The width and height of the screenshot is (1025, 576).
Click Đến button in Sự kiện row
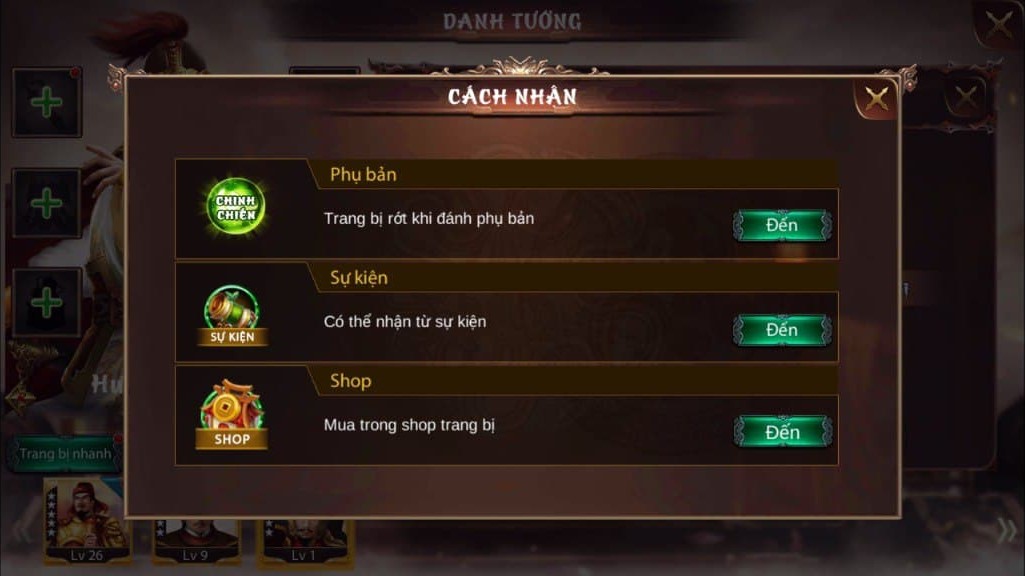click(782, 330)
